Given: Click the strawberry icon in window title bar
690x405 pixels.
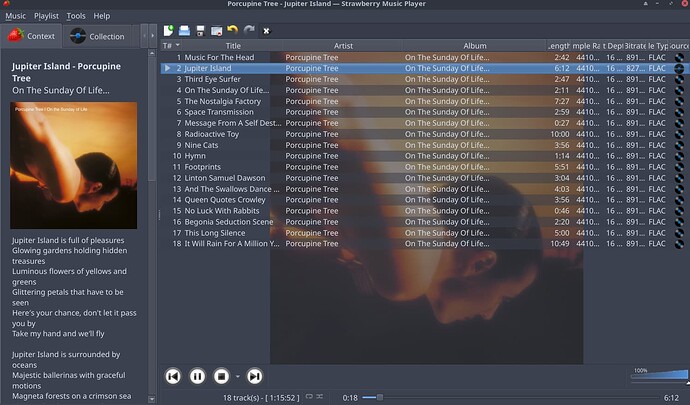Looking at the screenshot, I should [x=6, y=4].
